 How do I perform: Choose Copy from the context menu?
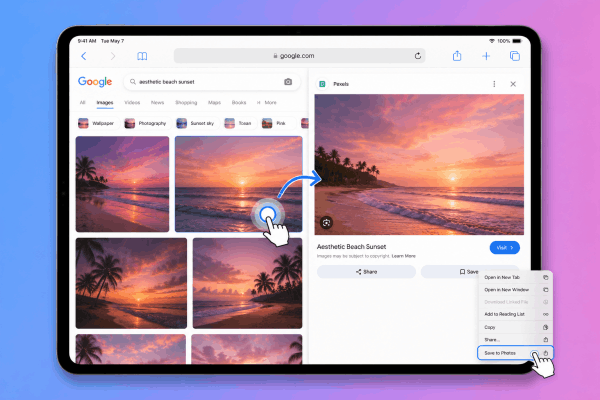516,327
